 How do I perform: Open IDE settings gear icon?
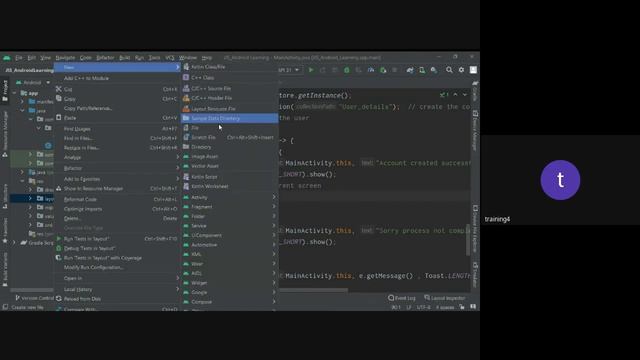point(461,70)
